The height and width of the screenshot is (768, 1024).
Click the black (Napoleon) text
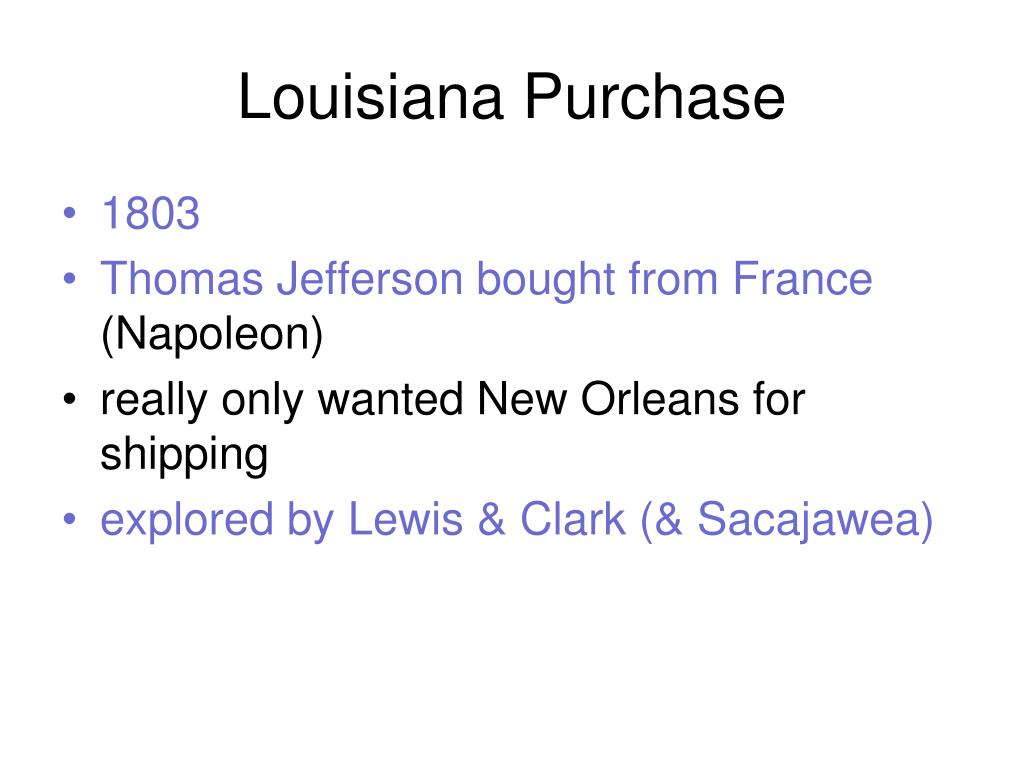point(212,335)
